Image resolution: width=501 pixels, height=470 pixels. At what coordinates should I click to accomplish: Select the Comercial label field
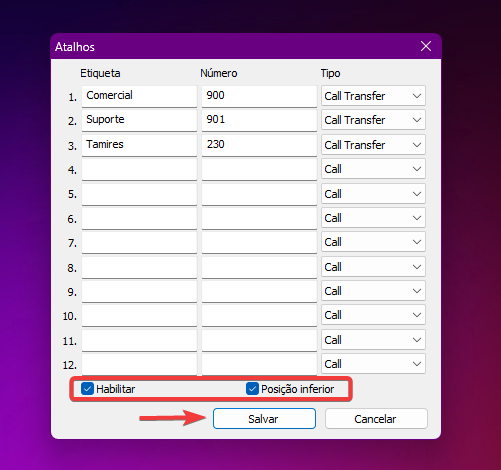(x=139, y=96)
